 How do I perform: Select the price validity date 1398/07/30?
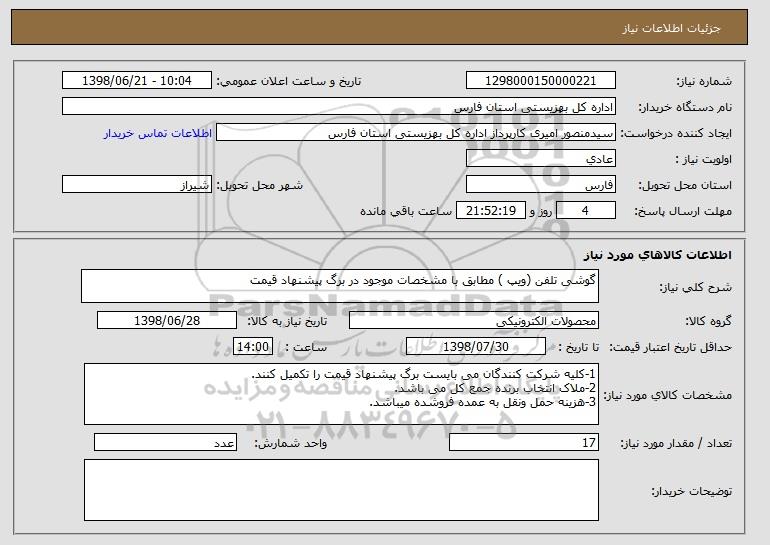pos(476,347)
